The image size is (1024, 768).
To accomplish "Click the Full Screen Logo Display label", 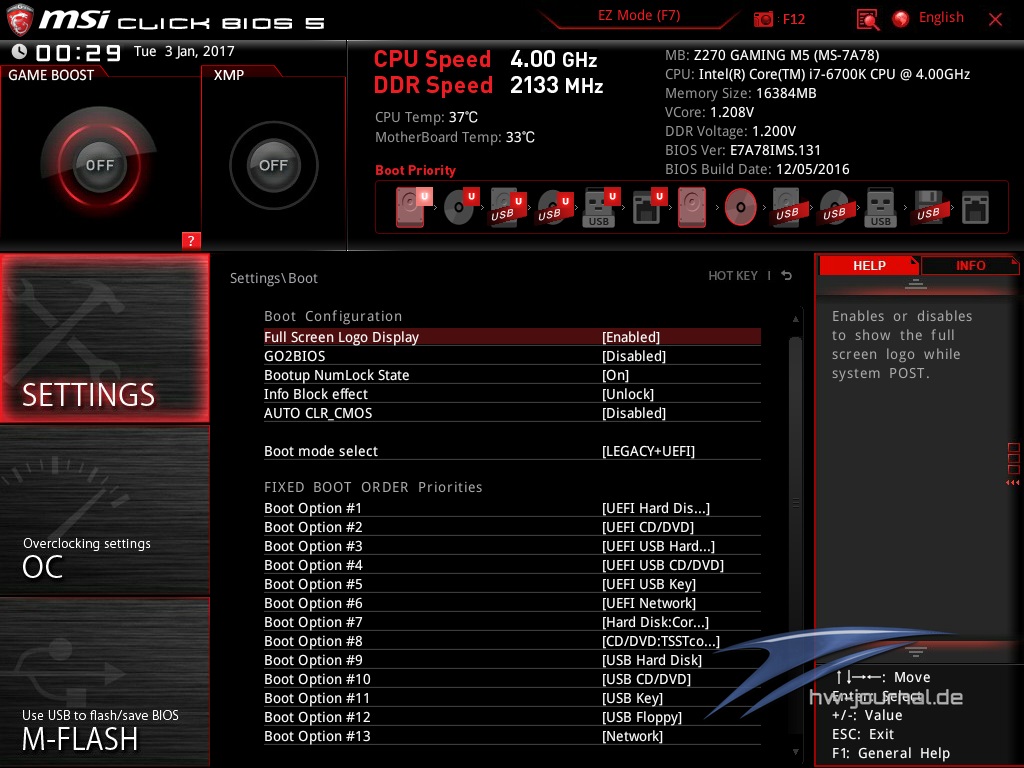I will pyautogui.click(x=341, y=337).
